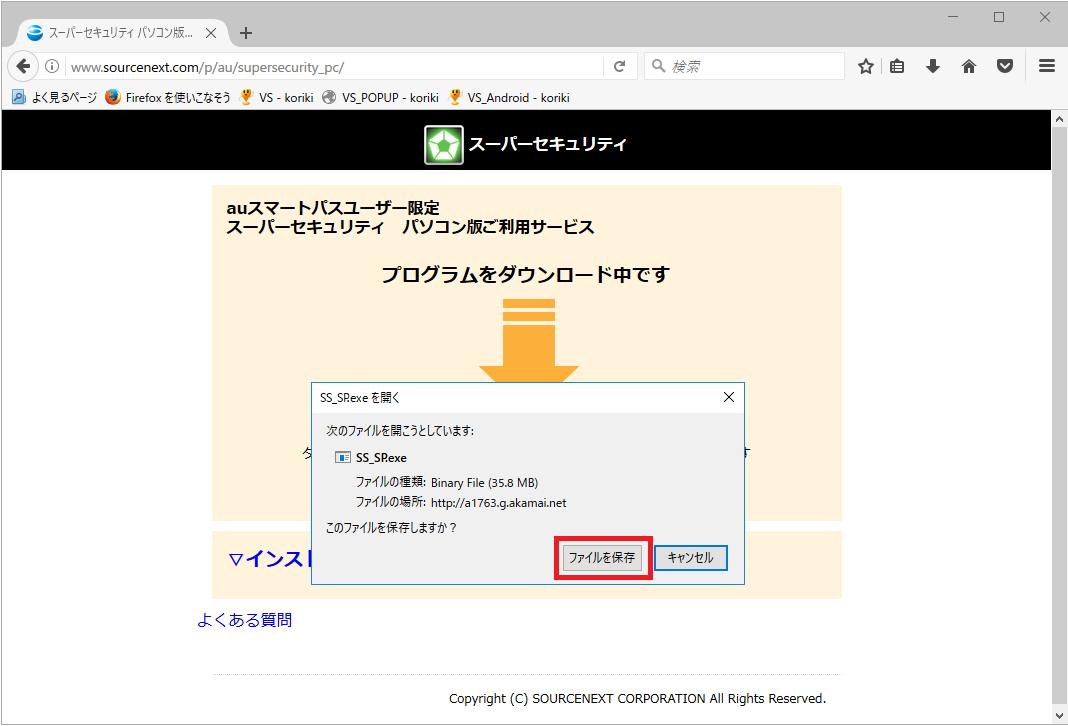Go back with the browser back arrow

[x=23, y=66]
